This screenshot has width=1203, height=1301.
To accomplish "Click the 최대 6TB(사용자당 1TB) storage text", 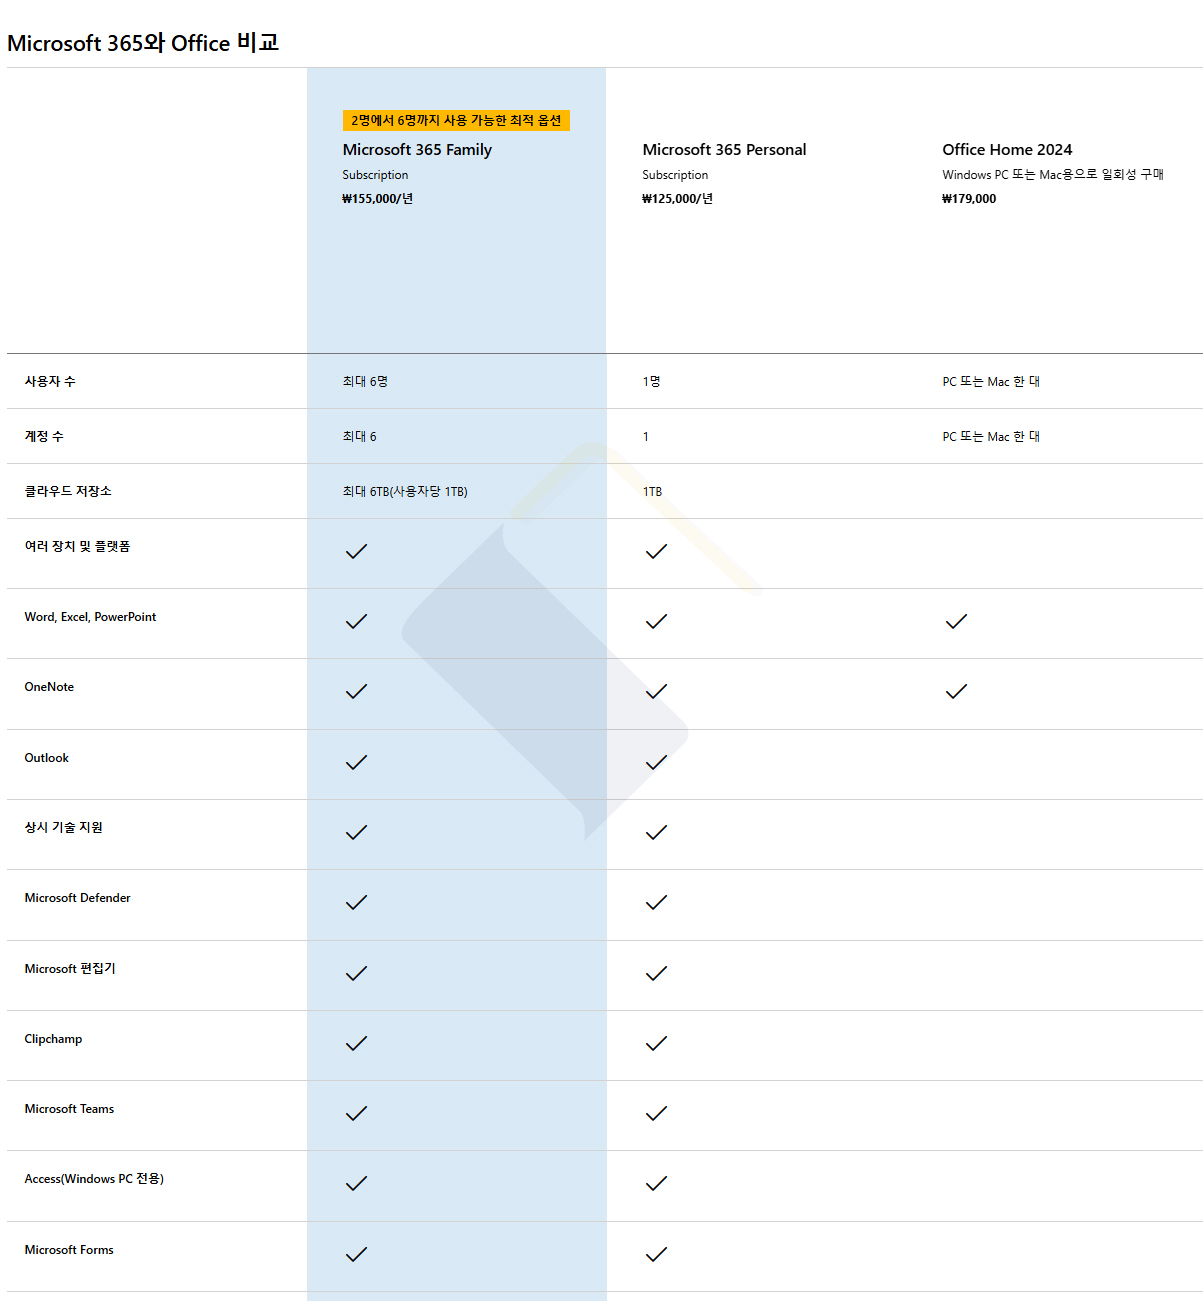I will [x=405, y=492].
